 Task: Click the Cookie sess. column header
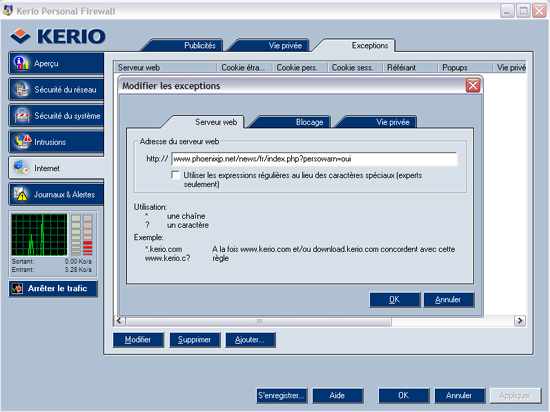355,67
